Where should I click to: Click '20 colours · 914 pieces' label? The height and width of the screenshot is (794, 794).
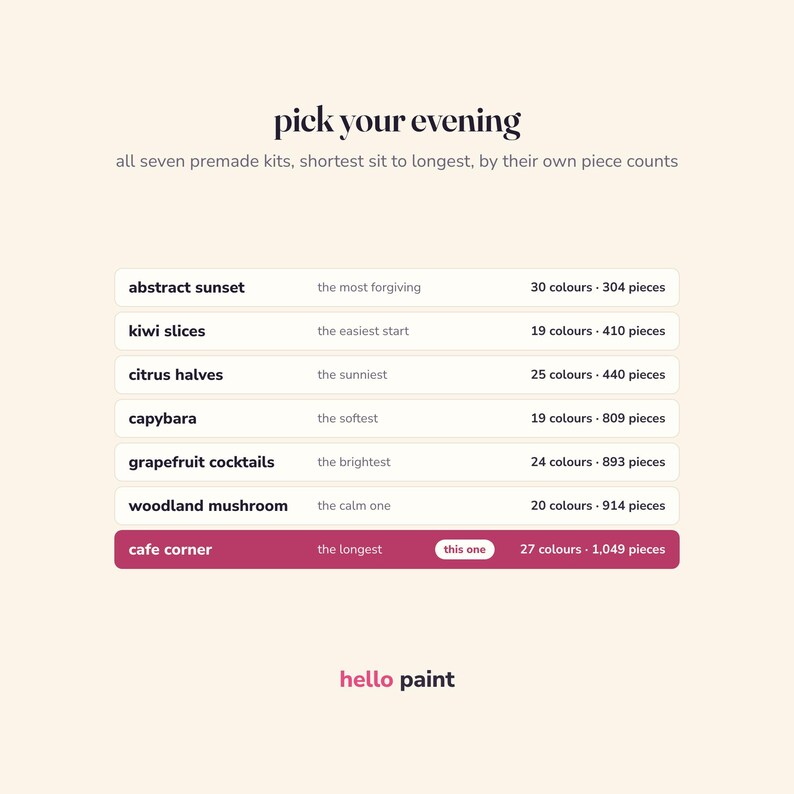598,506
